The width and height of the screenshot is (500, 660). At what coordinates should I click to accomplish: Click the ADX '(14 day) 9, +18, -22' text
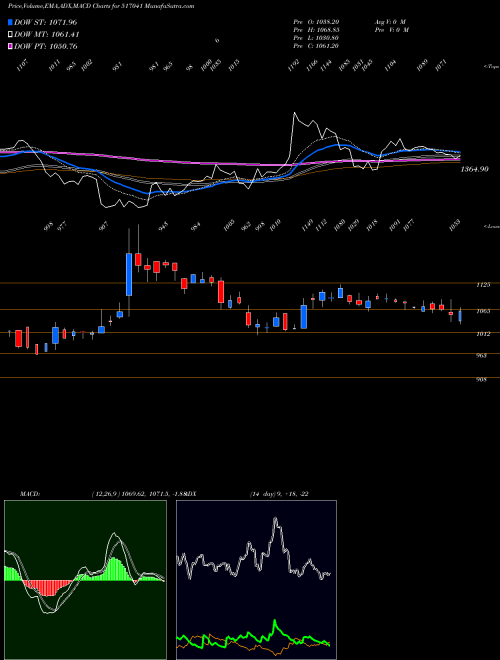[x=279, y=493]
